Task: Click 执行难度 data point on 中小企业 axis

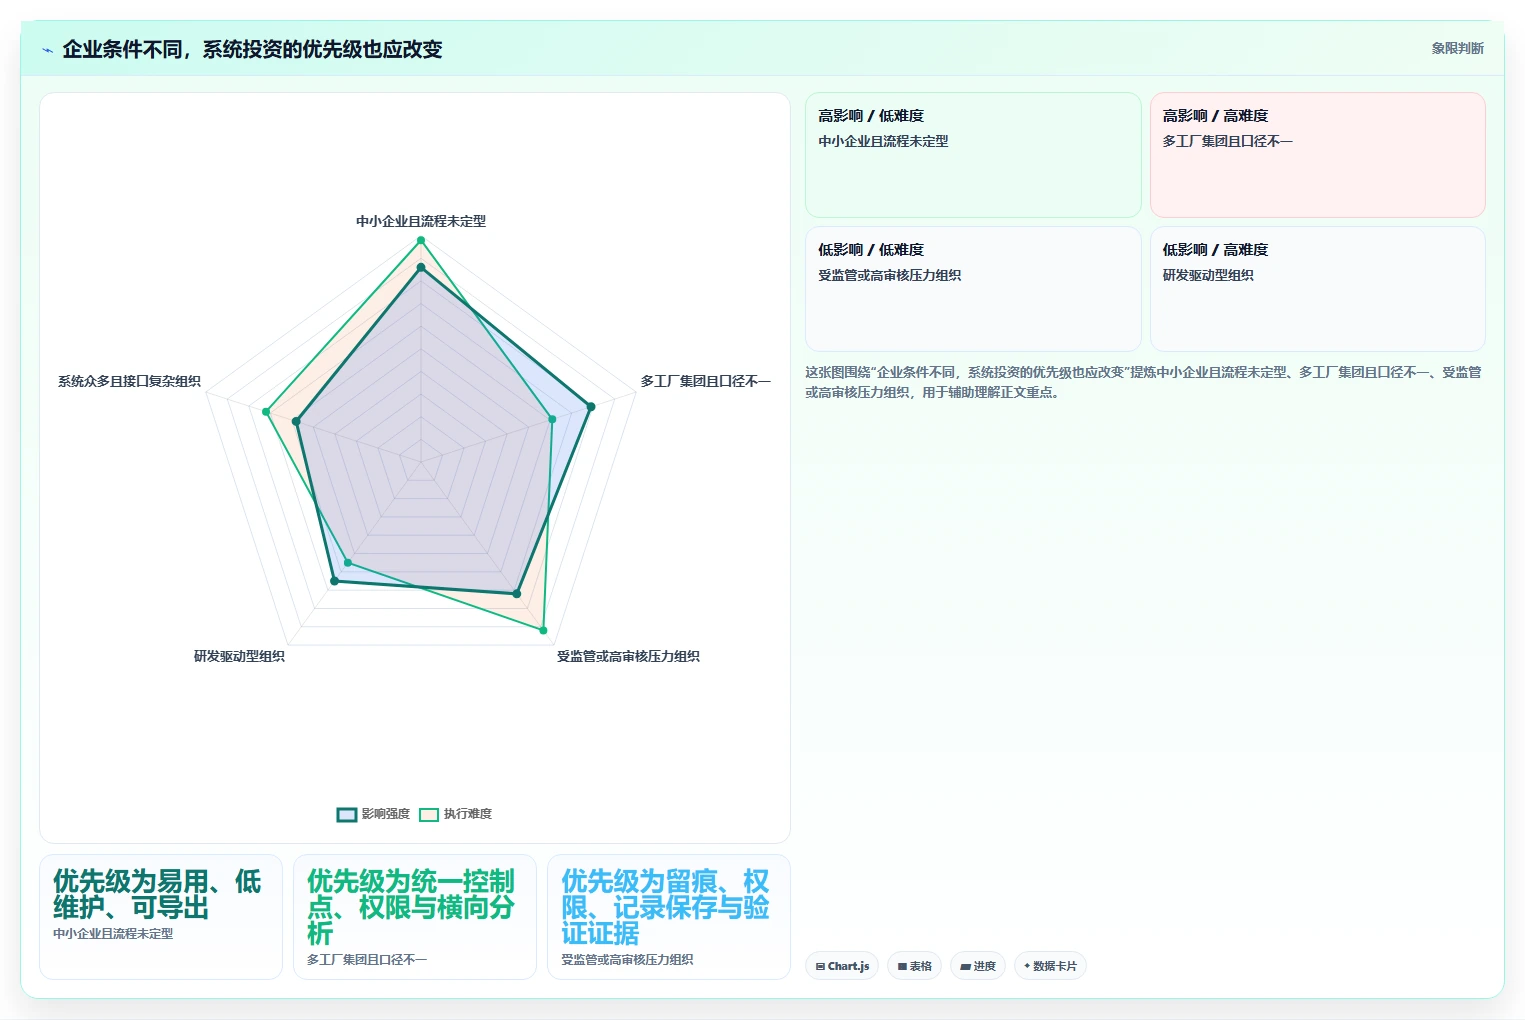Action: point(421,240)
